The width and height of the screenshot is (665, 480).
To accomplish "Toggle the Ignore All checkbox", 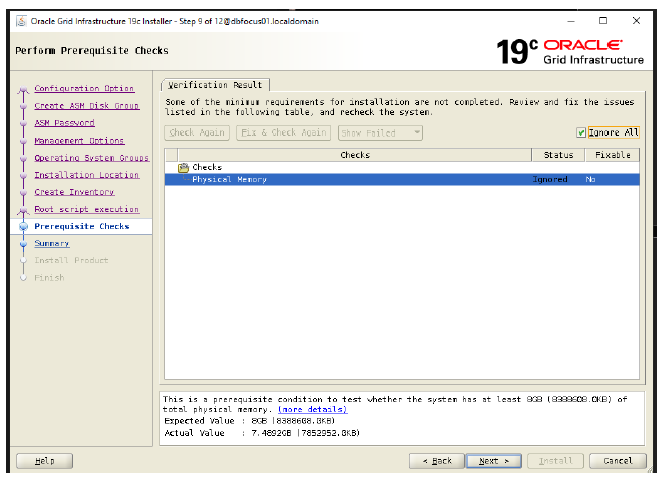I will [x=581, y=133].
